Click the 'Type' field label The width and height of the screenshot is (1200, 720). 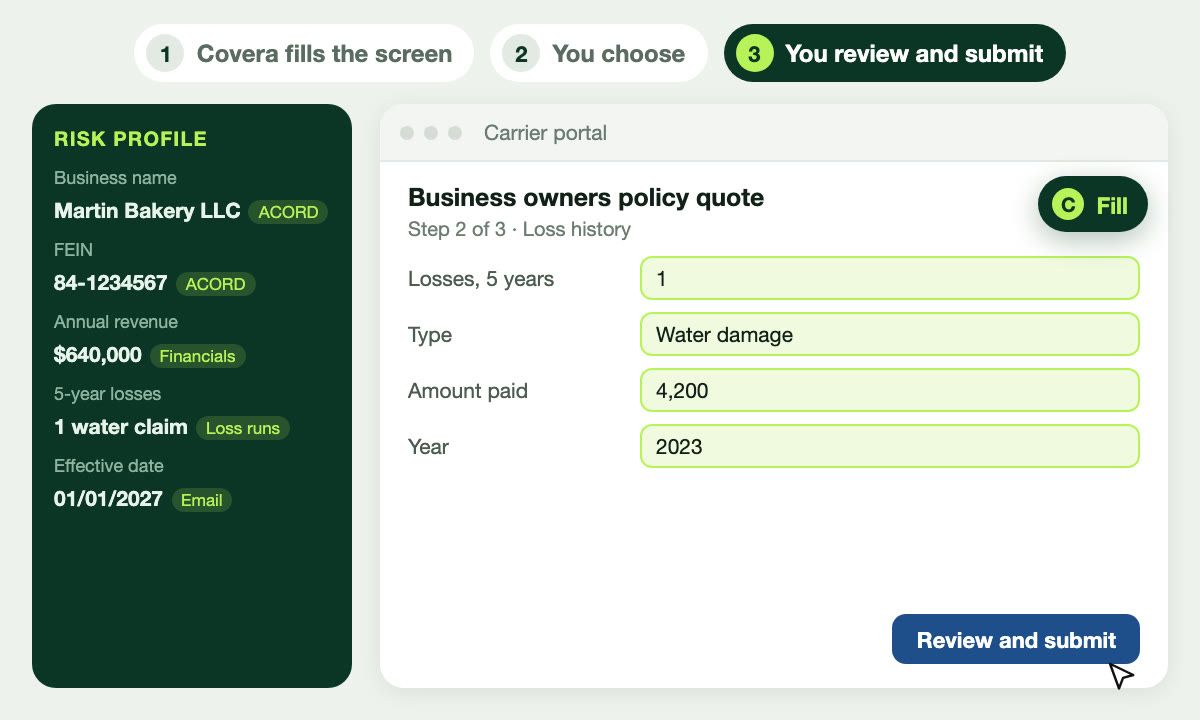(430, 336)
